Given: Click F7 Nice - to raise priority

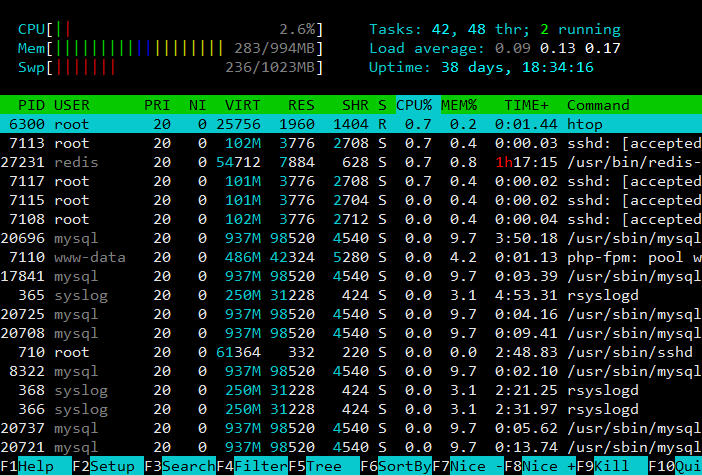Looking at the screenshot, I should [x=468, y=467].
